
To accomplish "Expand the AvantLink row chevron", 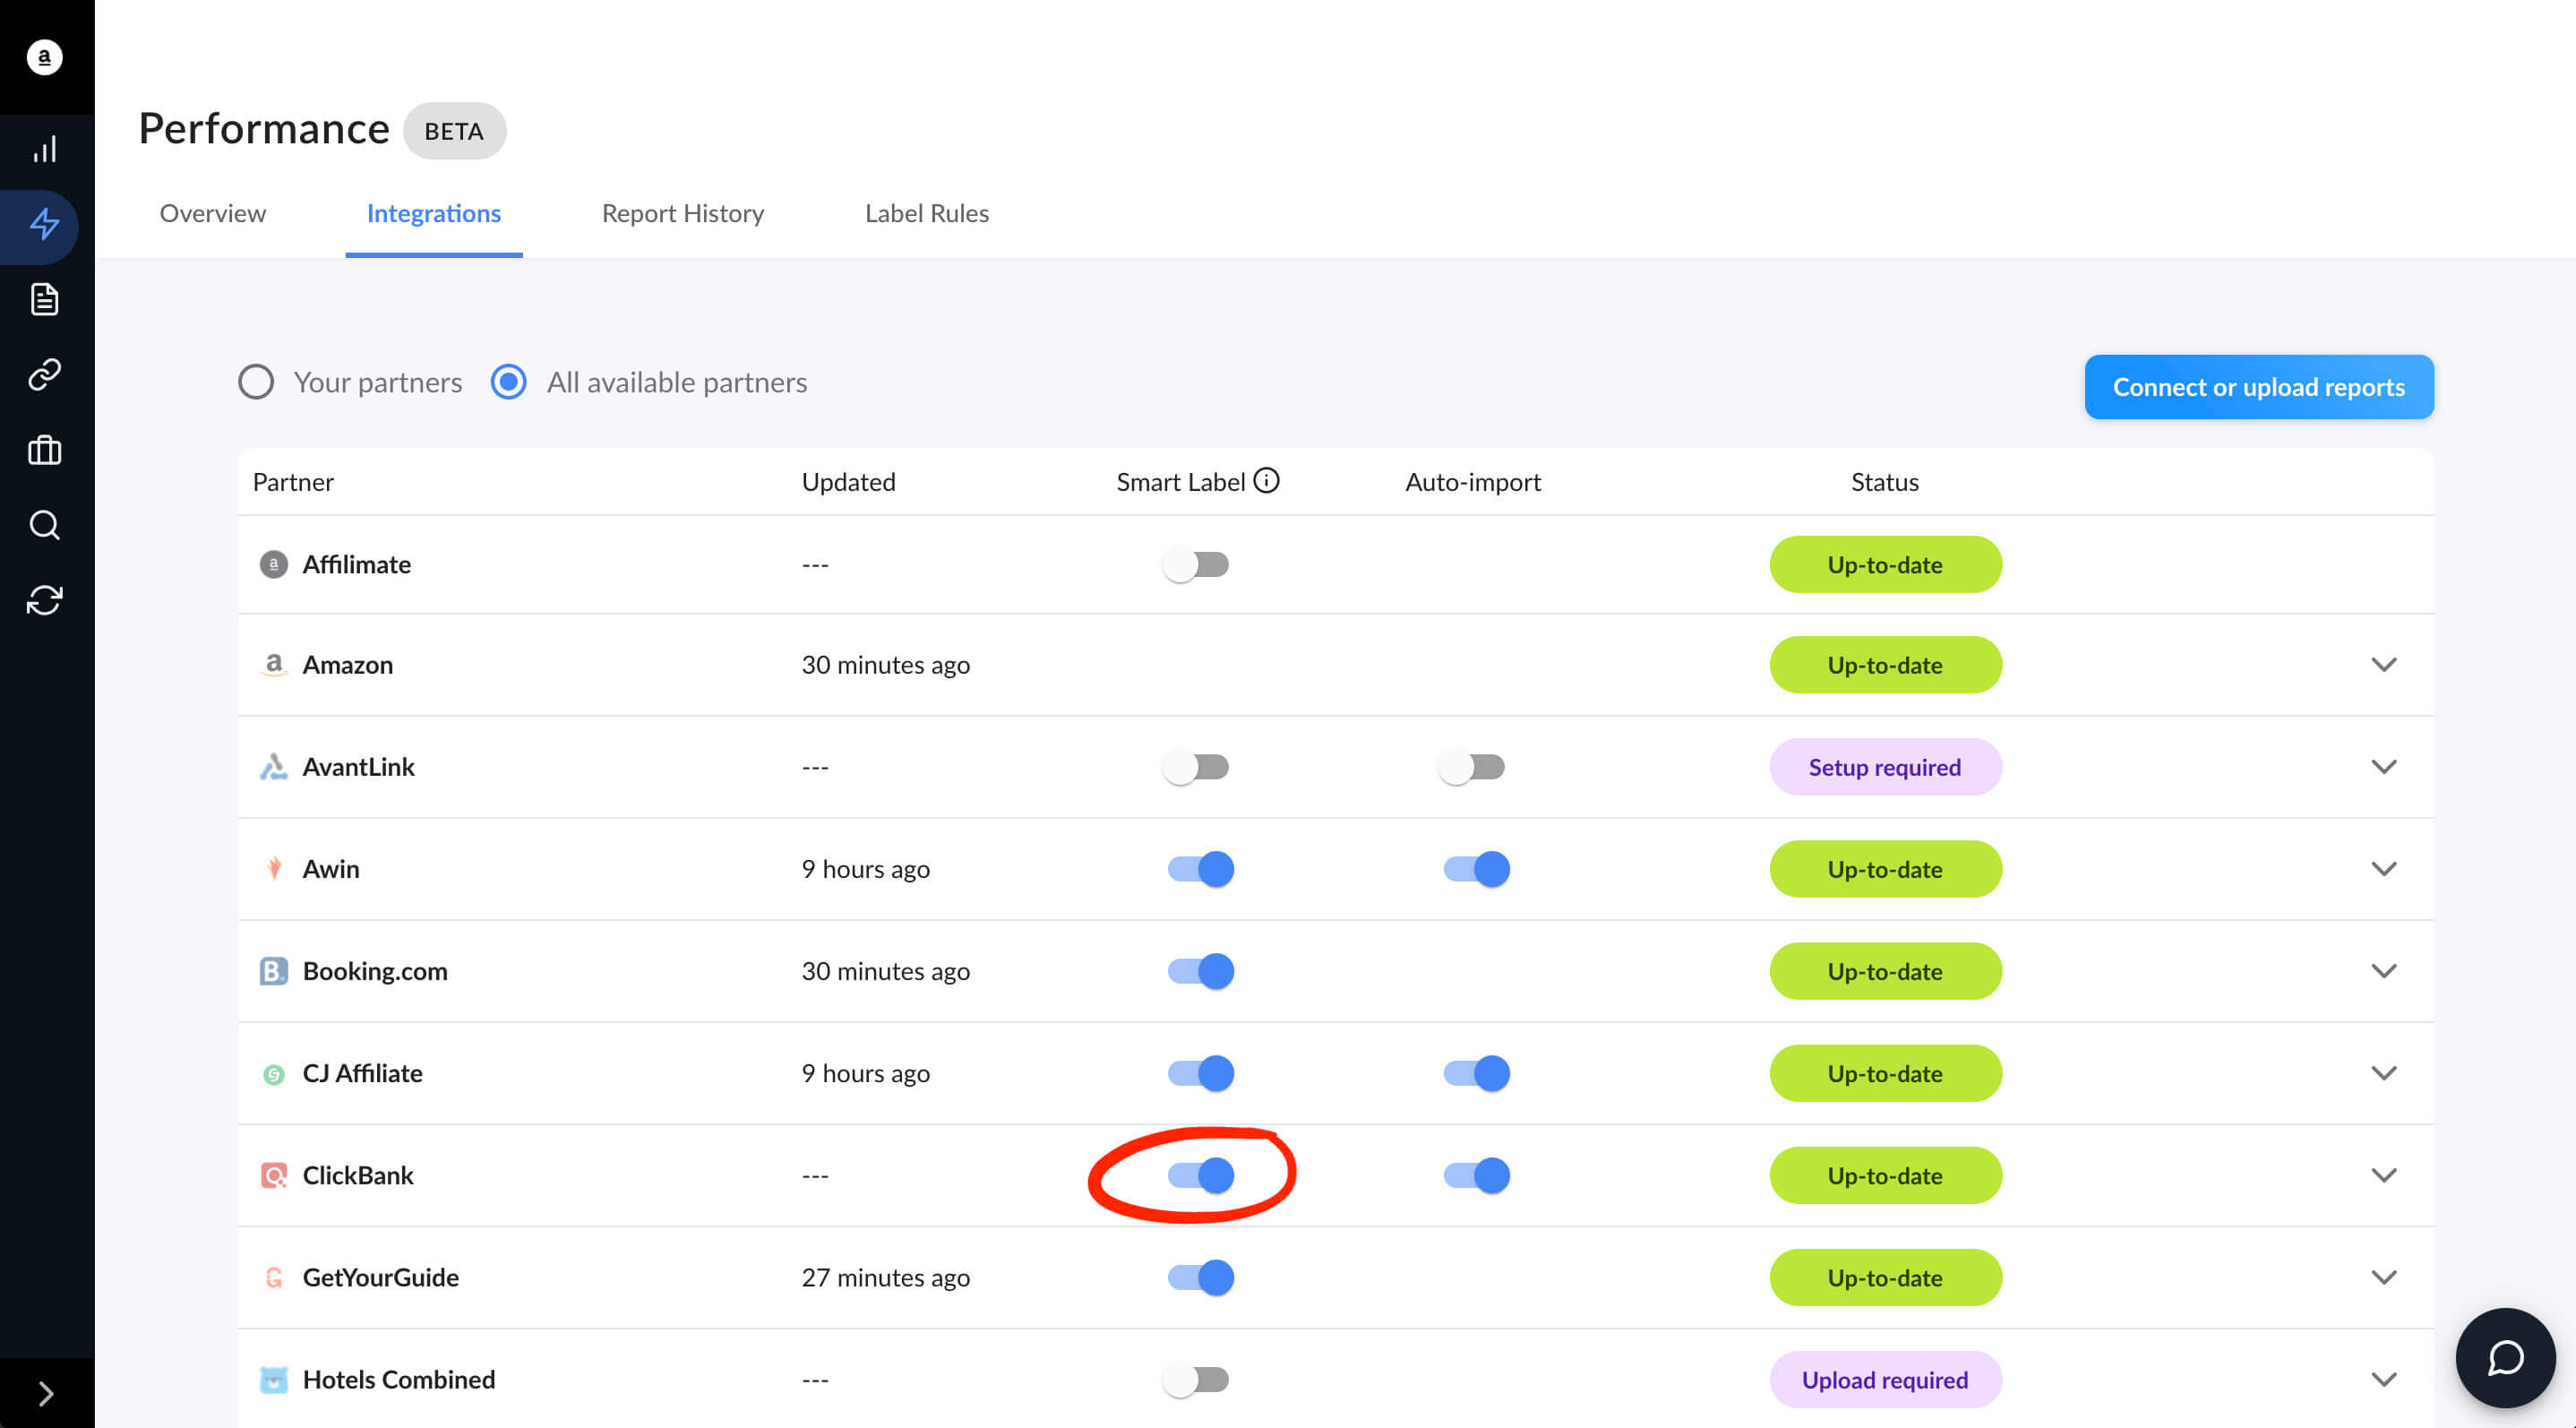I will pyautogui.click(x=2384, y=767).
